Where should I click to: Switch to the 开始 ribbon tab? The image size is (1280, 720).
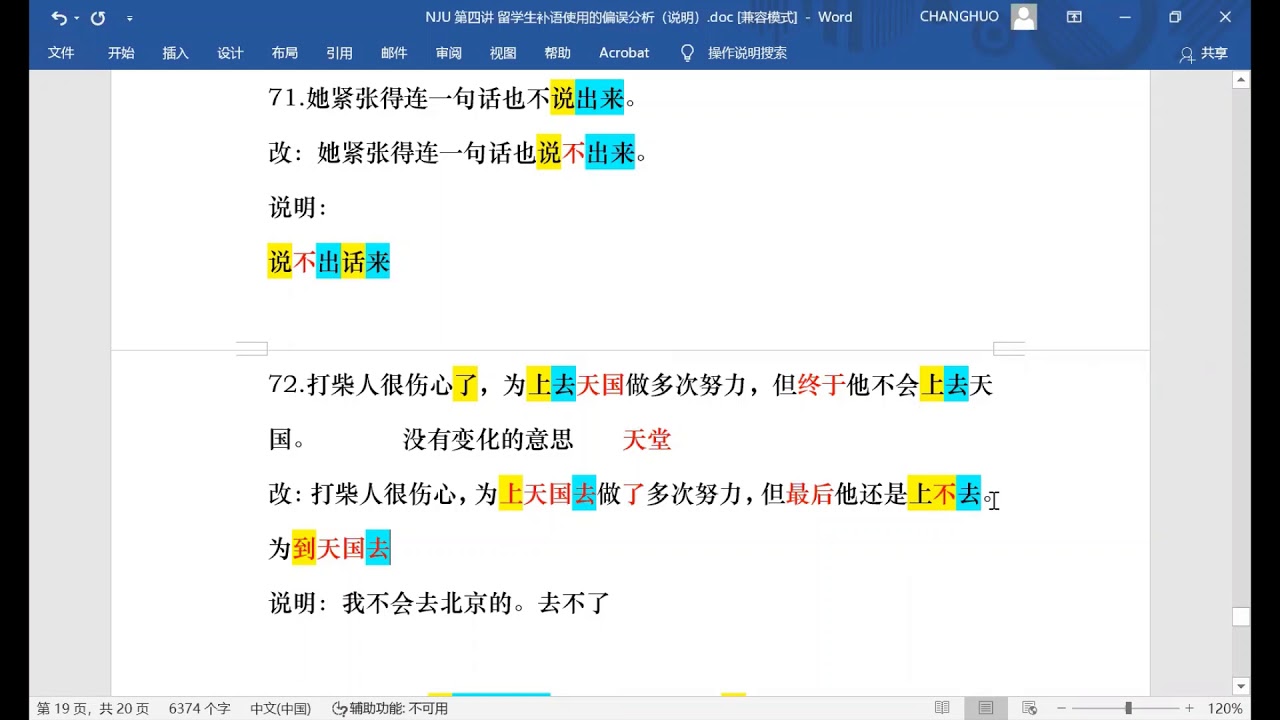pos(121,53)
